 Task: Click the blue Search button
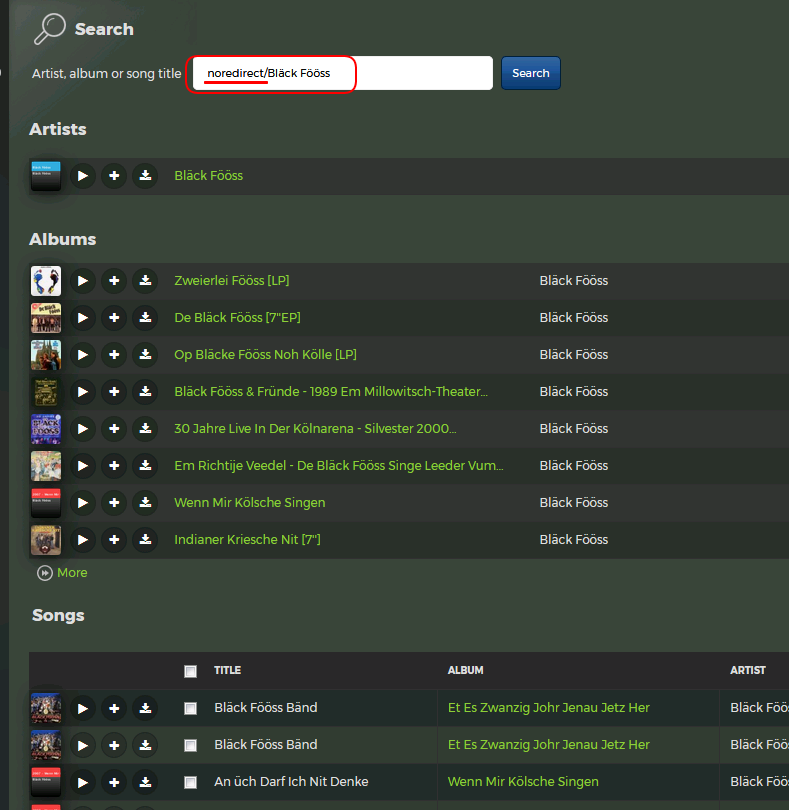click(531, 73)
